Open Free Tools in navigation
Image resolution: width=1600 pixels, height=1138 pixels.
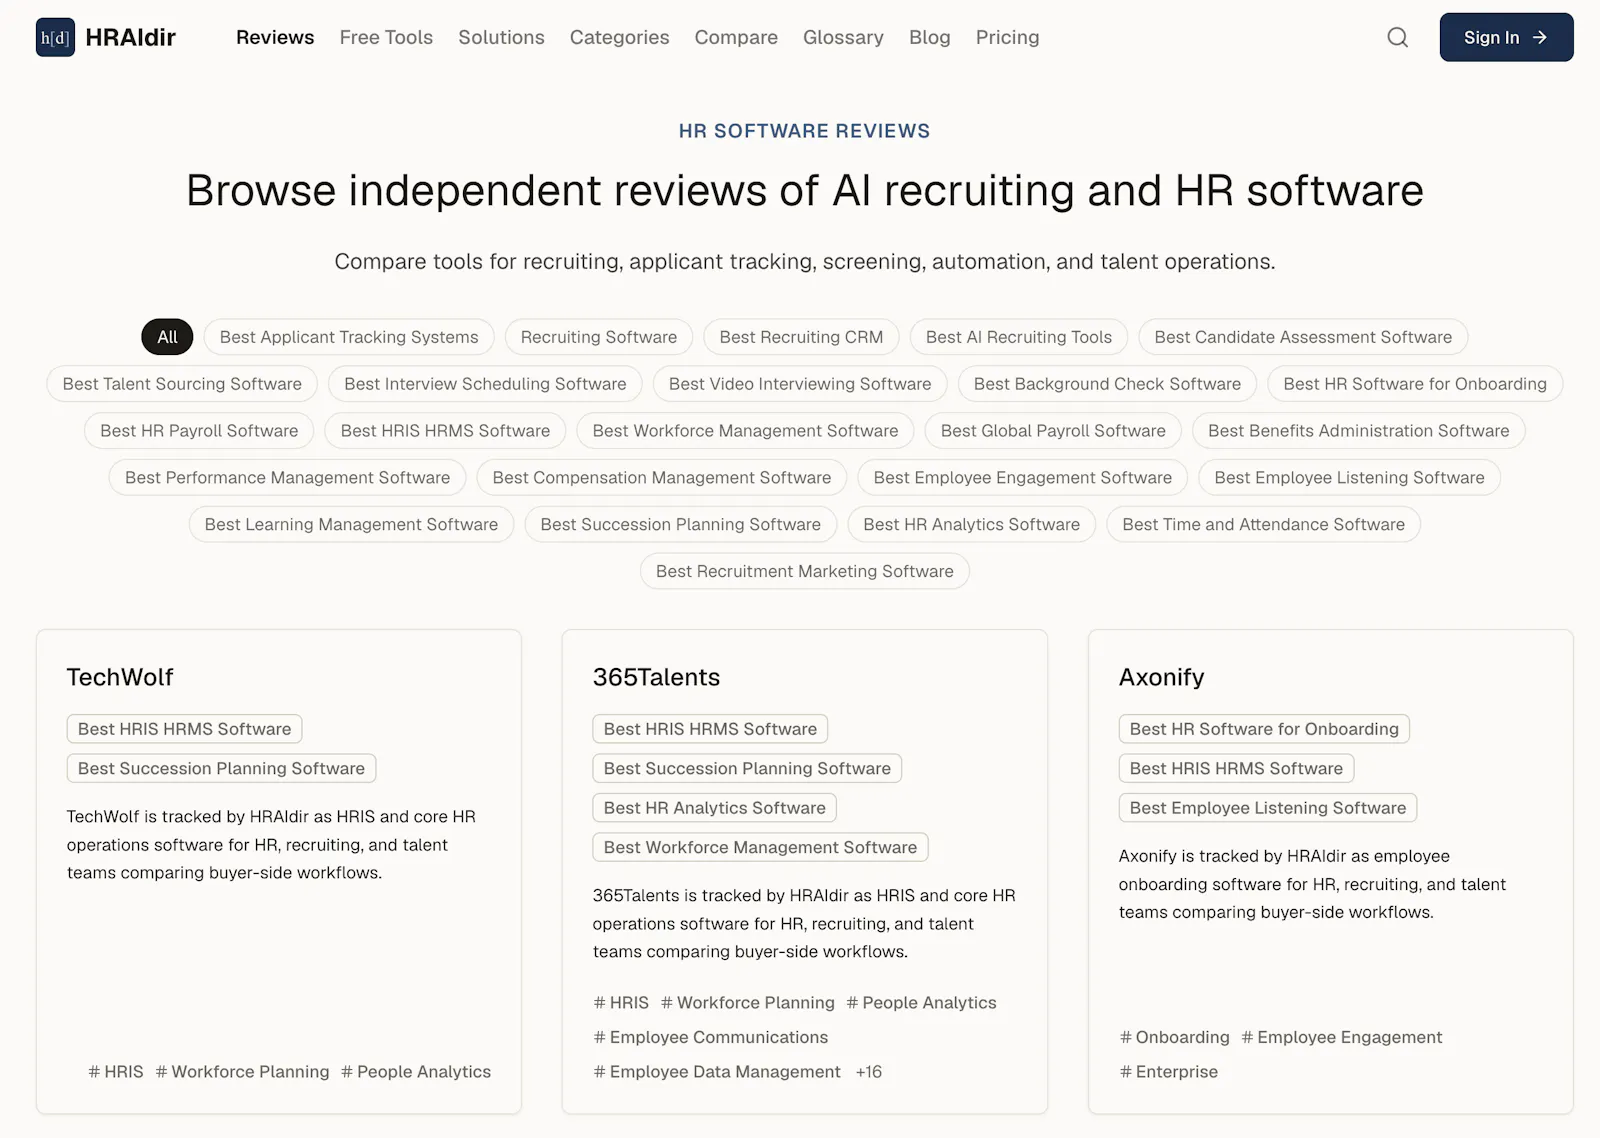tap(386, 37)
